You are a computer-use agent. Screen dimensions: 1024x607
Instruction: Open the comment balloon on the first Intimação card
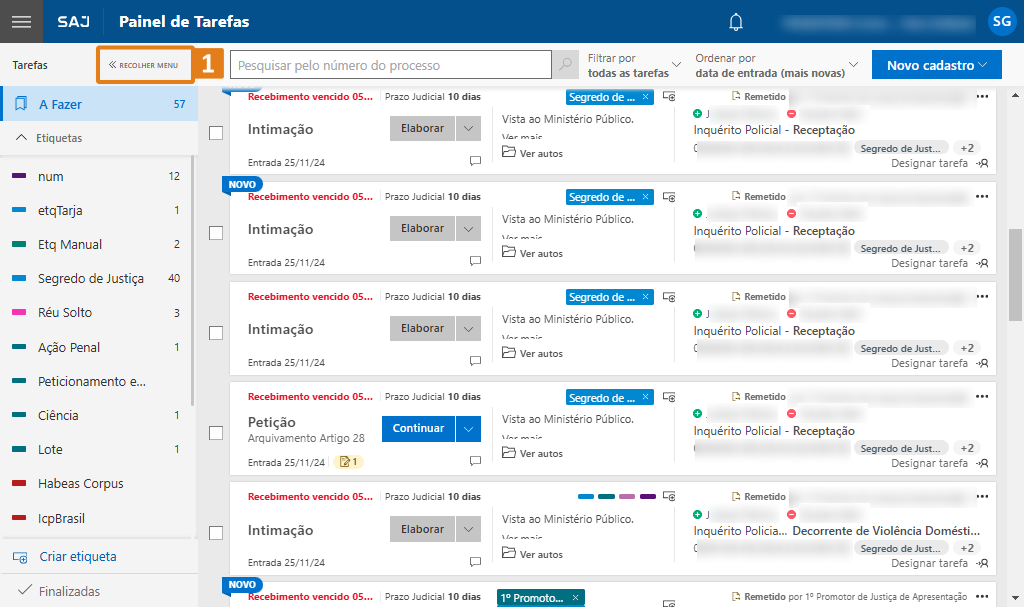(x=474, y=160)
